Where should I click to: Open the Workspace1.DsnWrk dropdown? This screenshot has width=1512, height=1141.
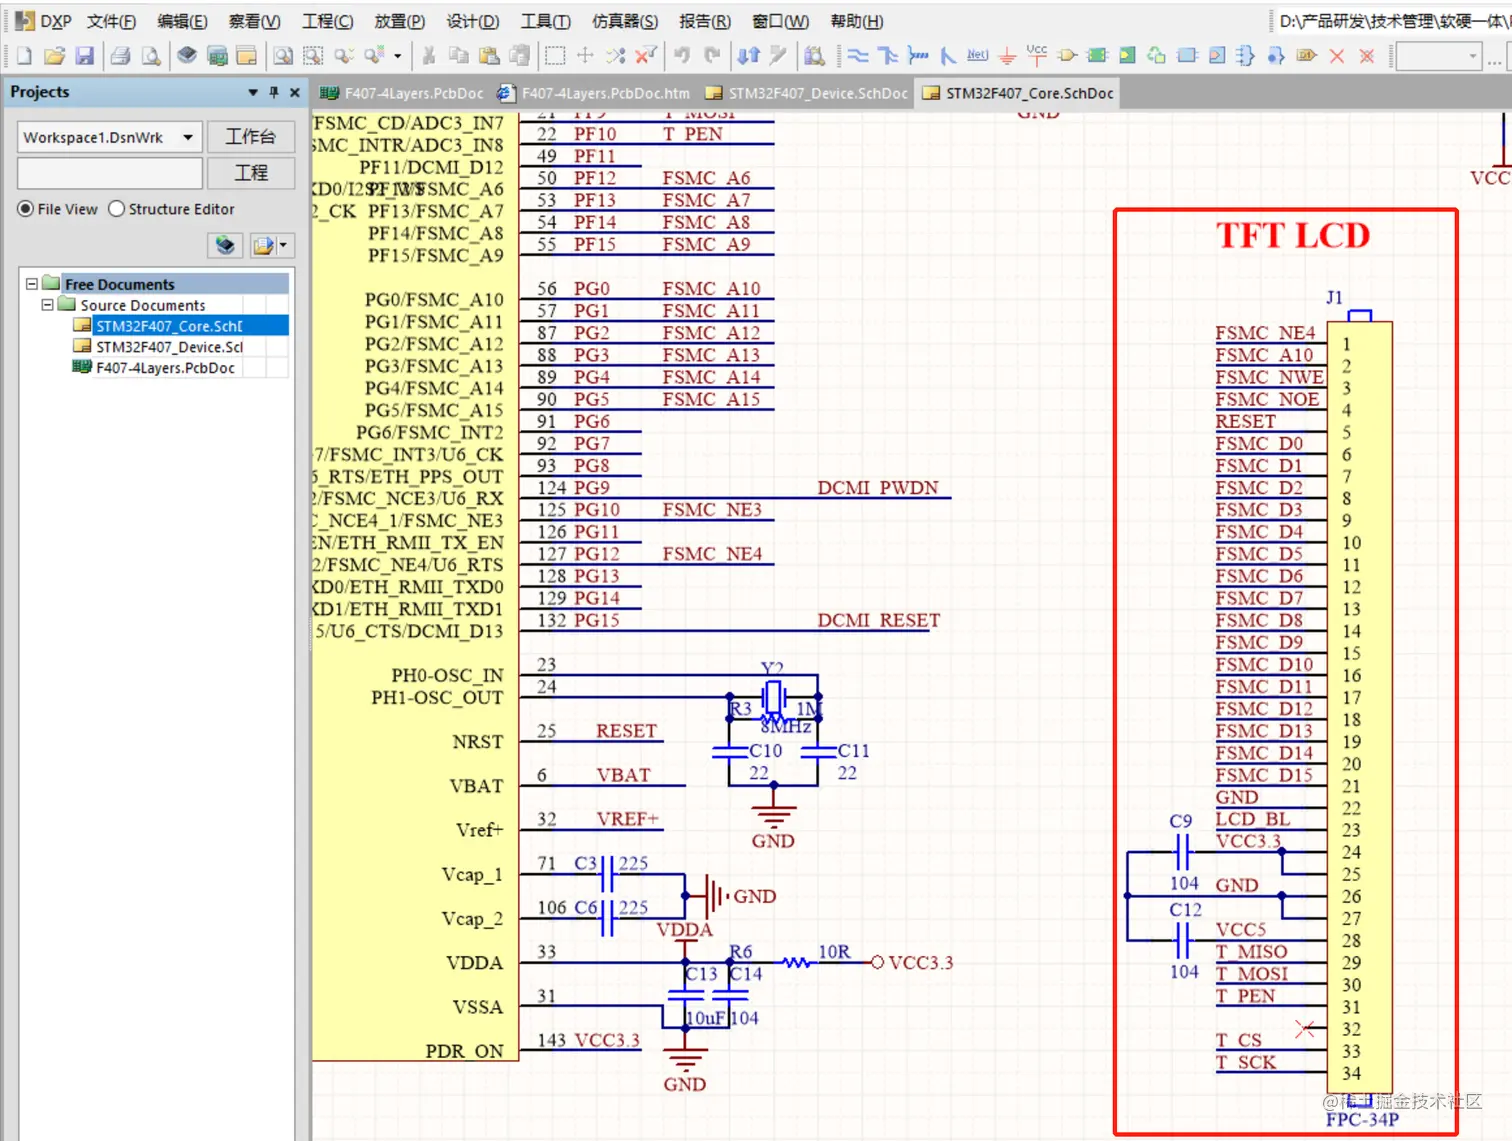tap(188, 137)
